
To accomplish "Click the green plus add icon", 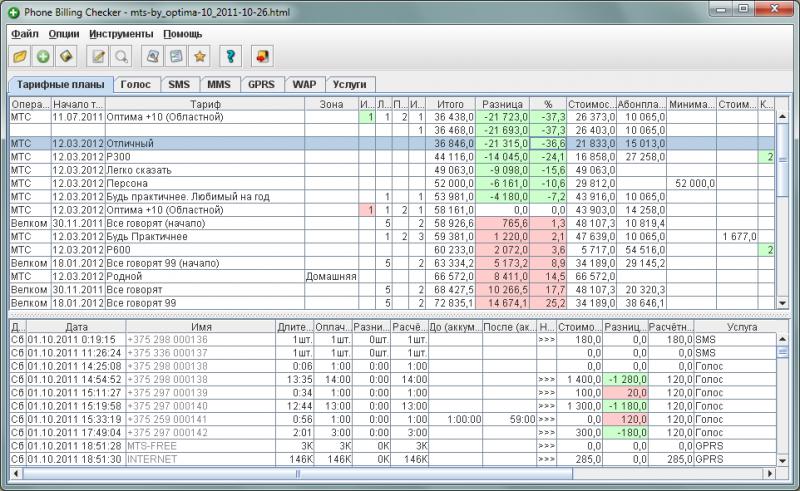I will pos(43,56).
